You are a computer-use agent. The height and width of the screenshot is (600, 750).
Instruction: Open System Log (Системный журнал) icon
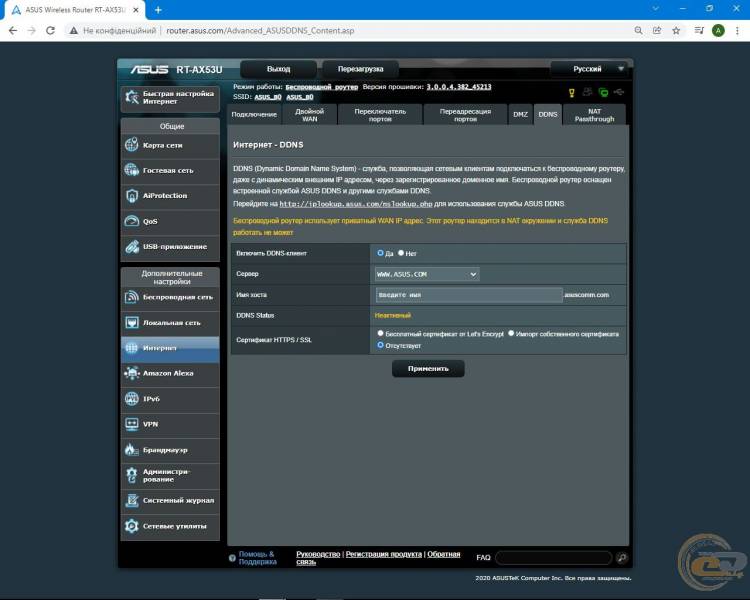tap(132, 500)
